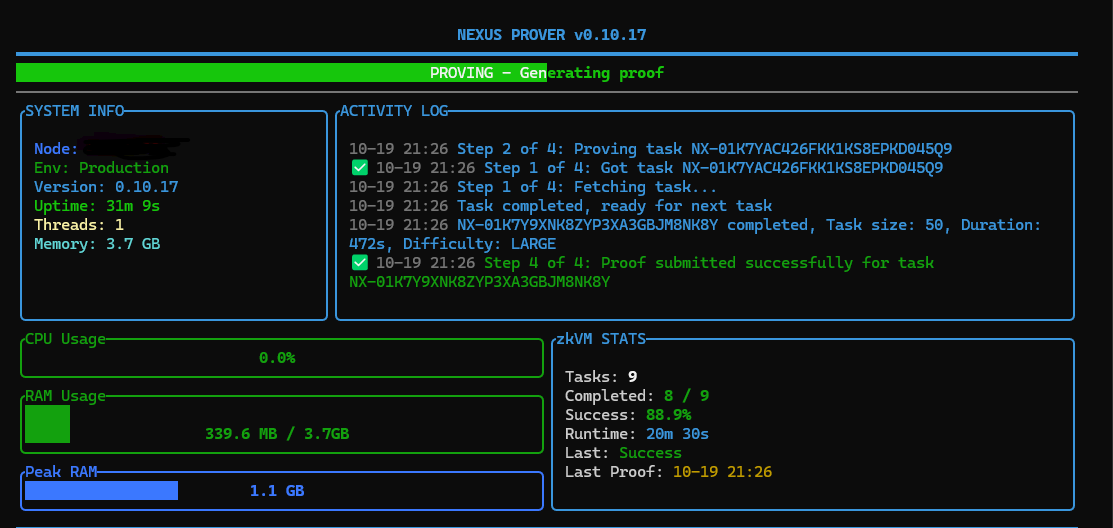This screenshot has width=1113, height=528.
Task: Click the RAM Usage panel heading
Action: 65,396
